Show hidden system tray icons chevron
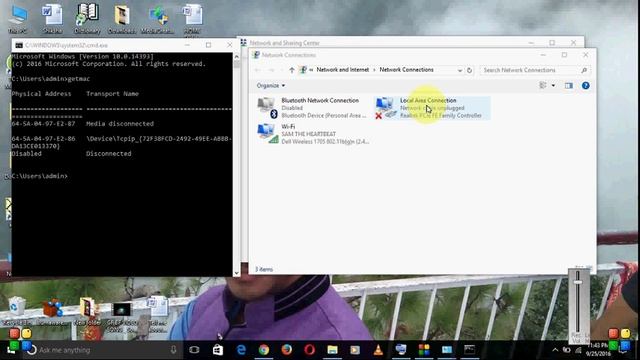 click(x=555, y=350)
